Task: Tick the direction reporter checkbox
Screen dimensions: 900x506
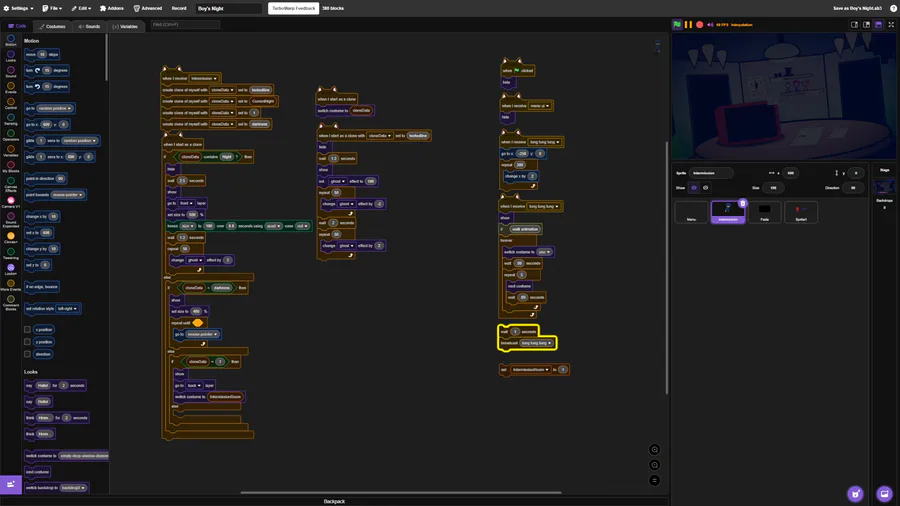Action: coord(27,354)
